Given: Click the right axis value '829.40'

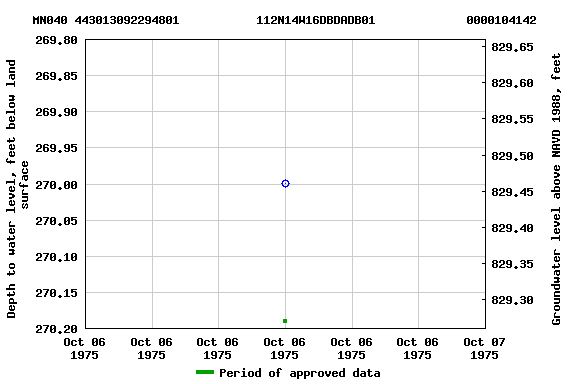Looking at the screenshot, I should 512,228.
